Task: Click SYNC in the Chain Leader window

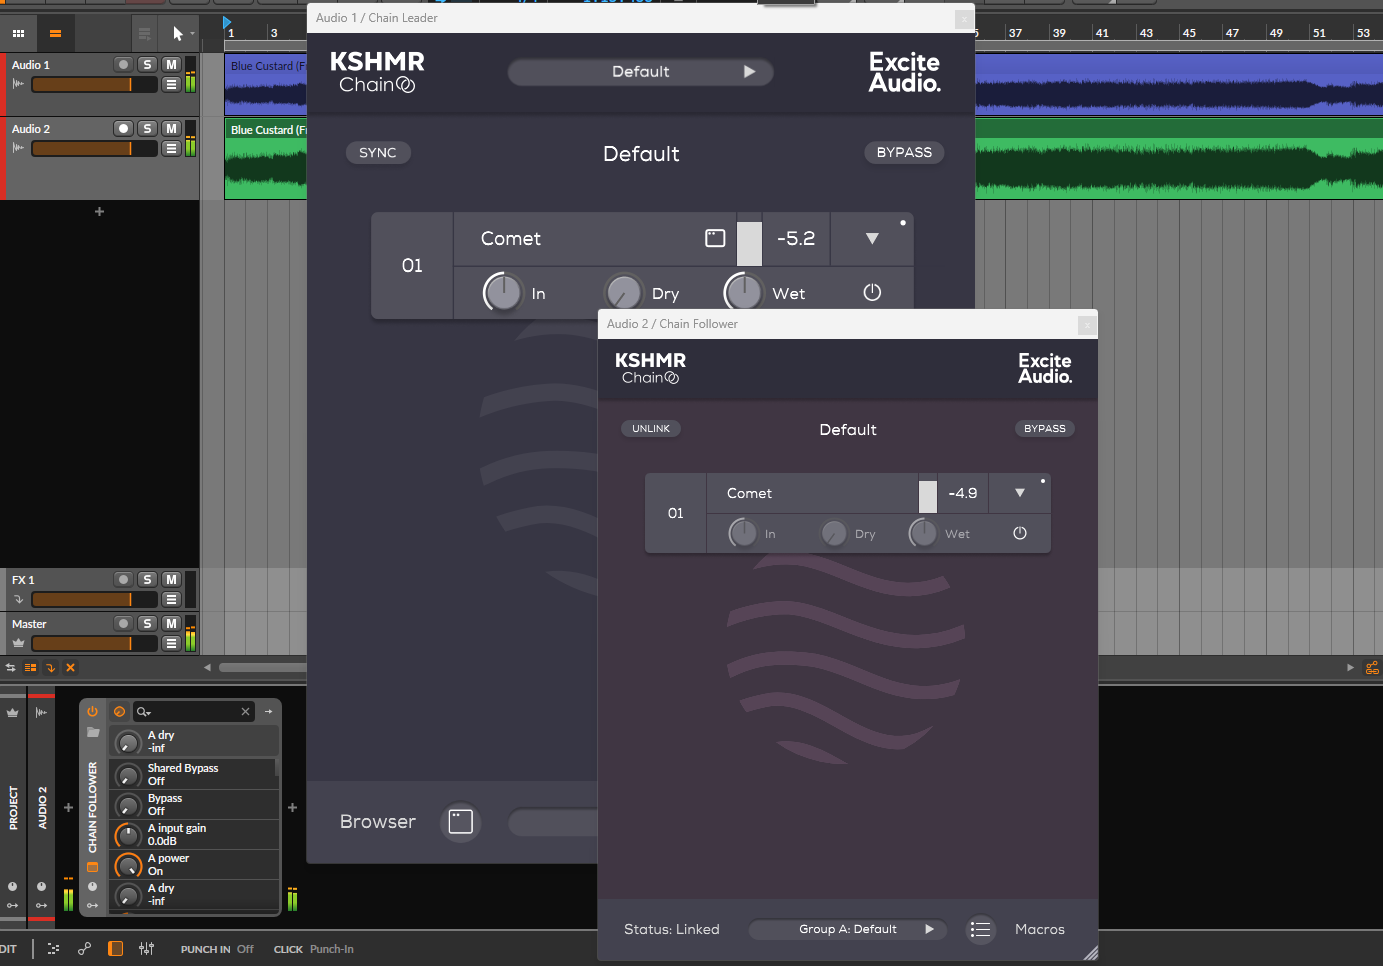Action: [x=378, y=153]
